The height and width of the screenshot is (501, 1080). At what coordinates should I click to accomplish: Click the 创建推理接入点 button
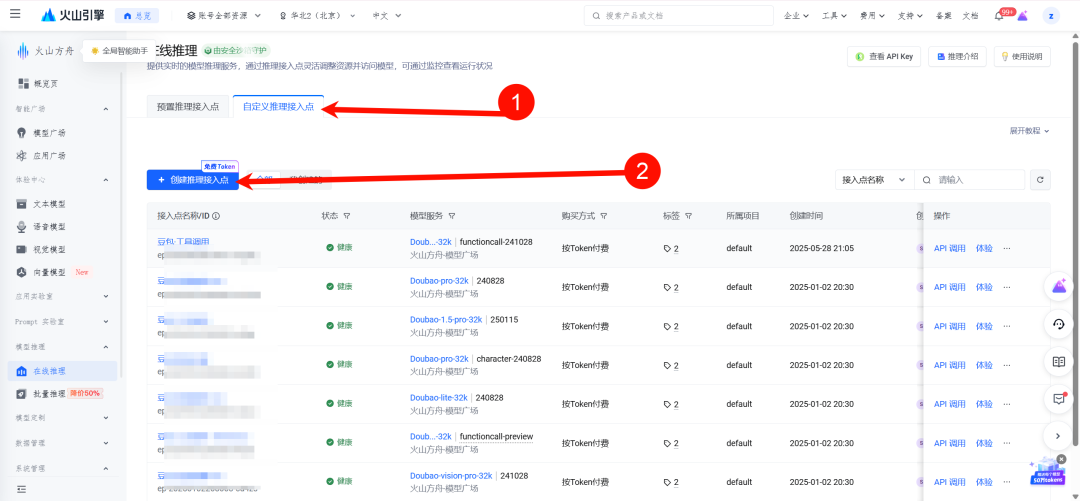(x=193, y=180)
